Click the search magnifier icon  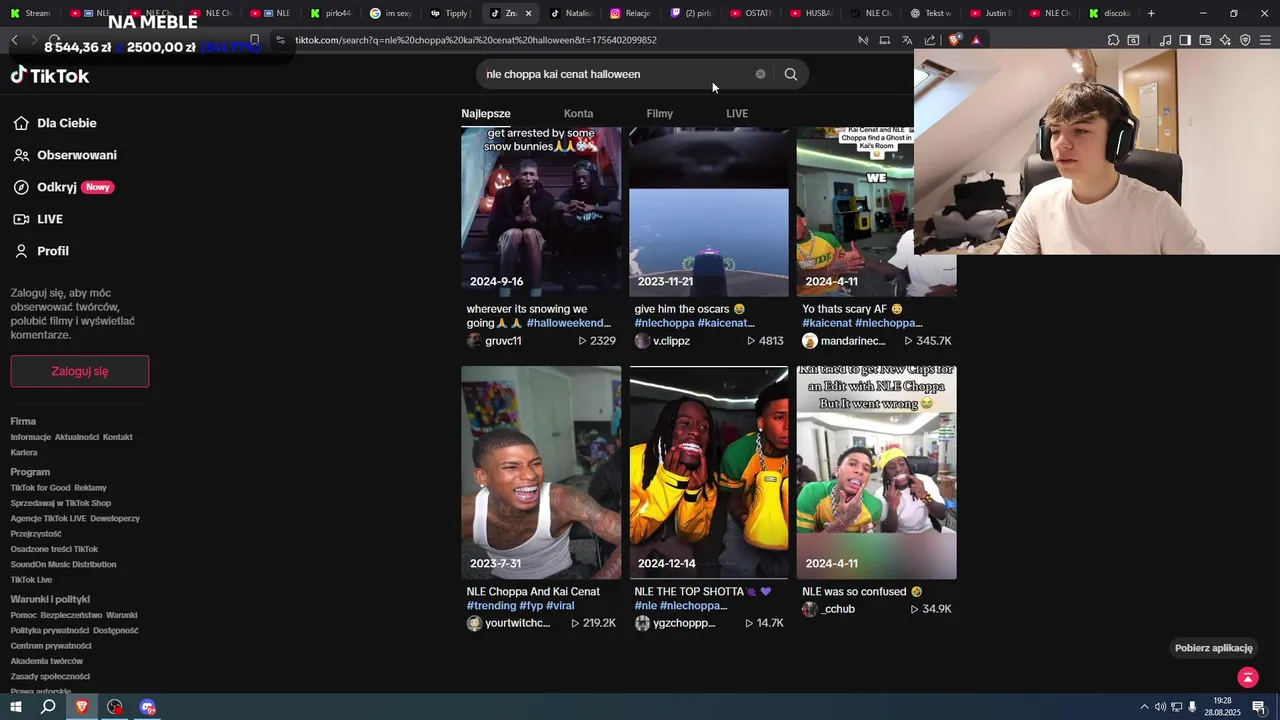[x=791, y=74]
